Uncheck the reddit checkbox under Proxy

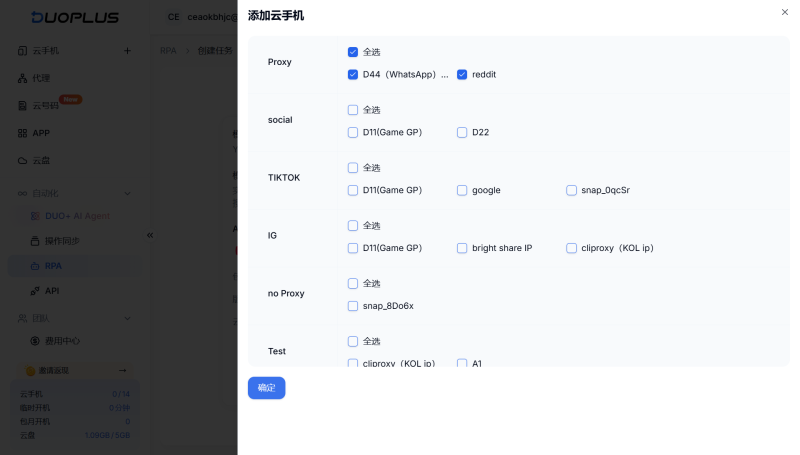pos(462,74)
